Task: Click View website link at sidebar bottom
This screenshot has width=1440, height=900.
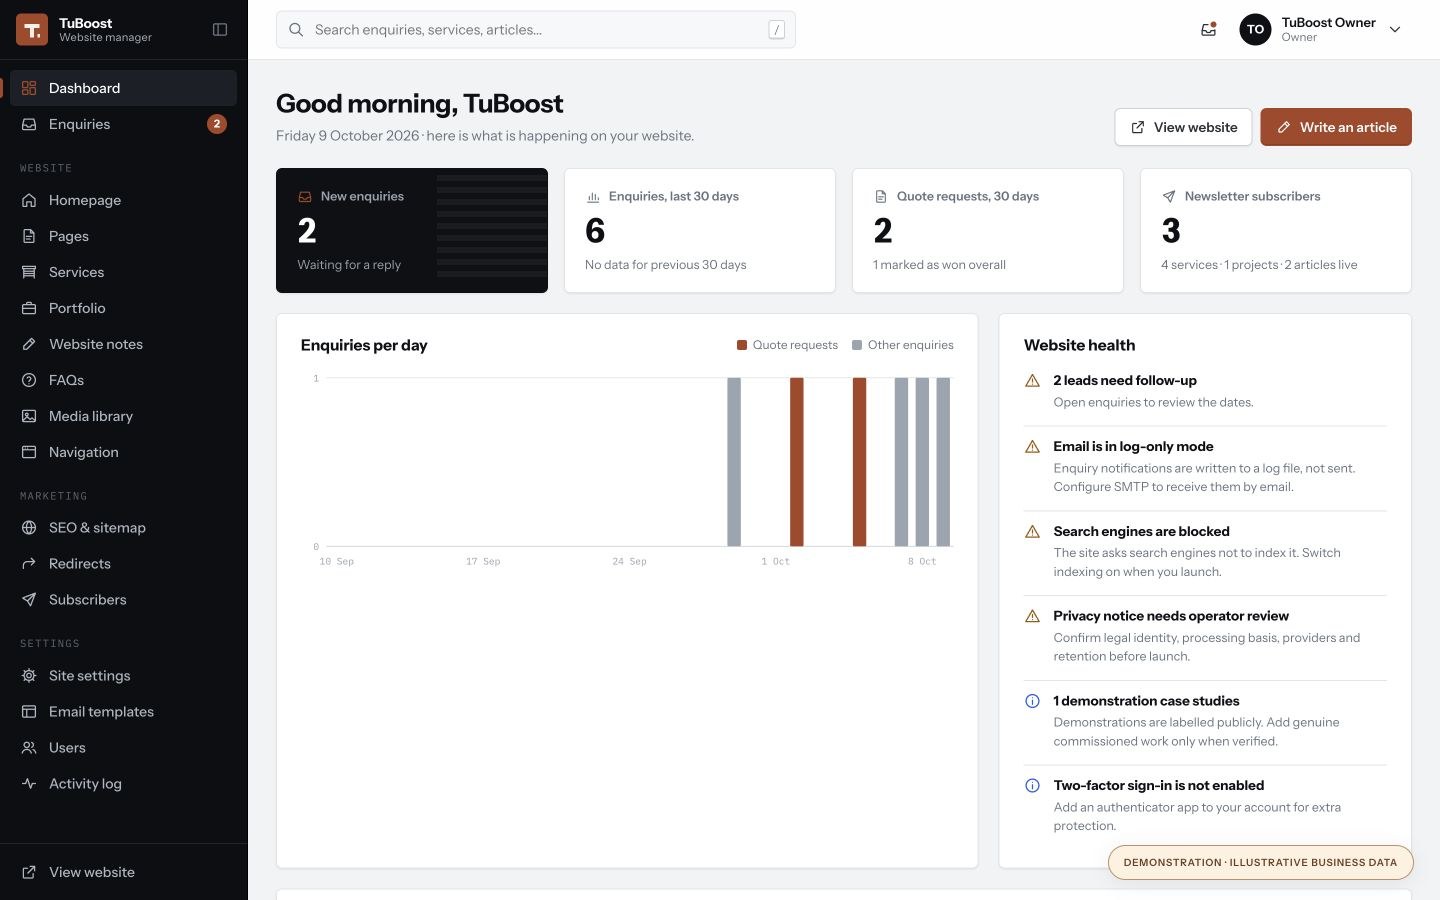Action: [123, 872]
